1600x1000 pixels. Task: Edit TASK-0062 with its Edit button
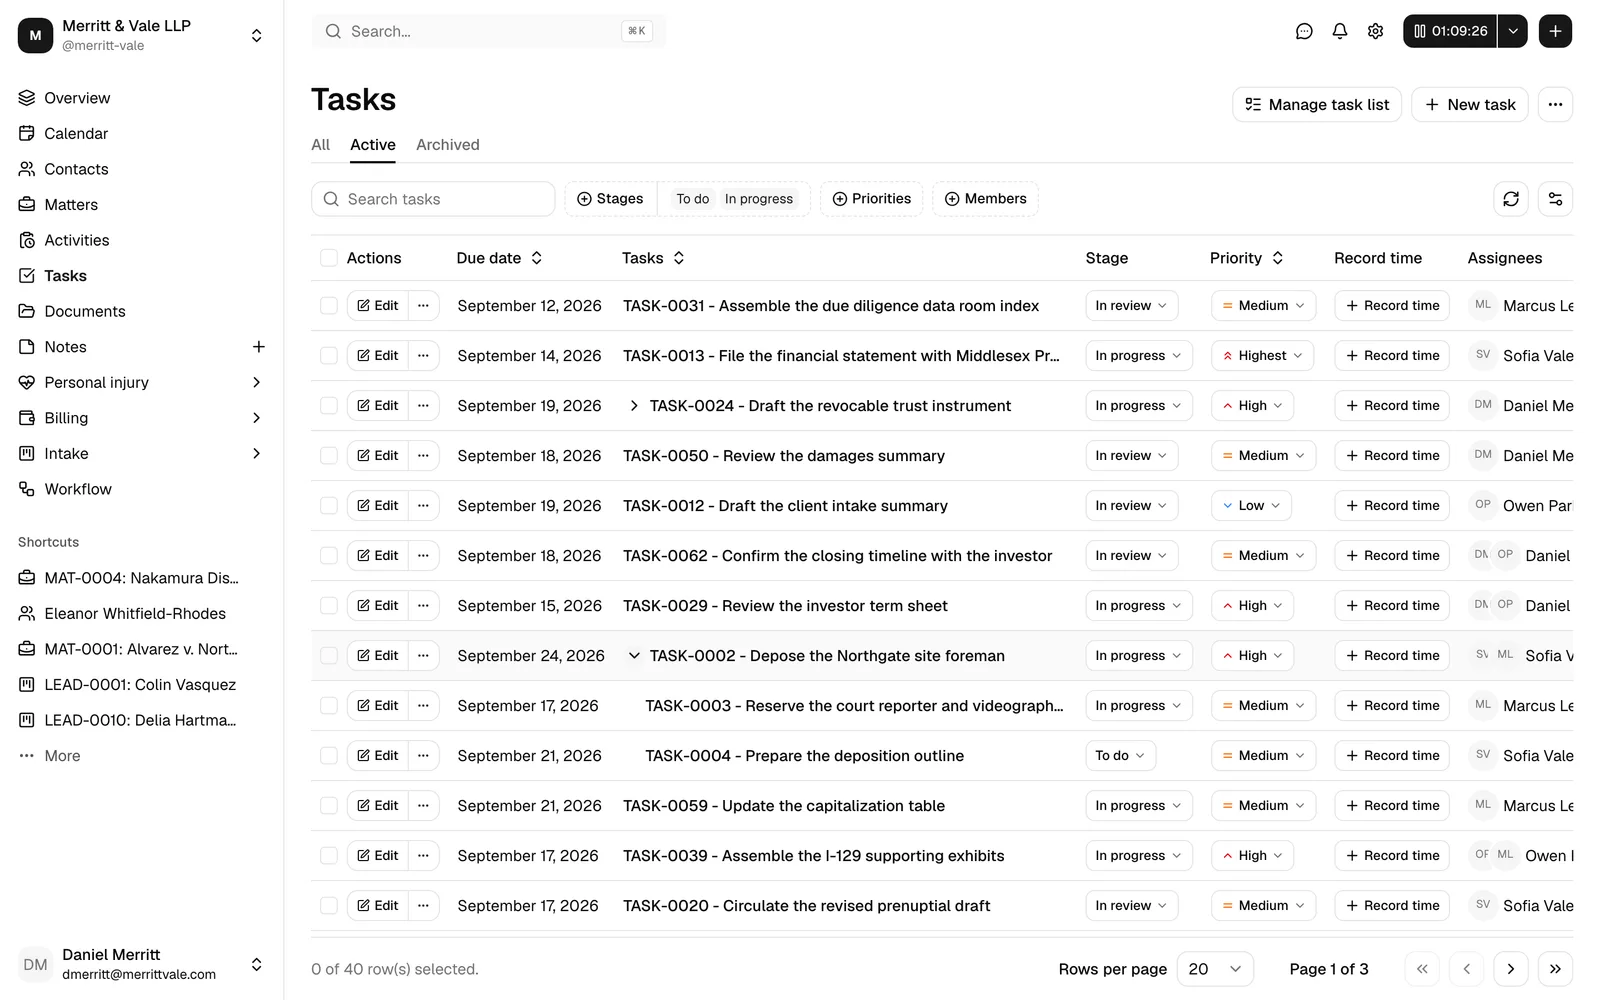(x=378, y=556)
